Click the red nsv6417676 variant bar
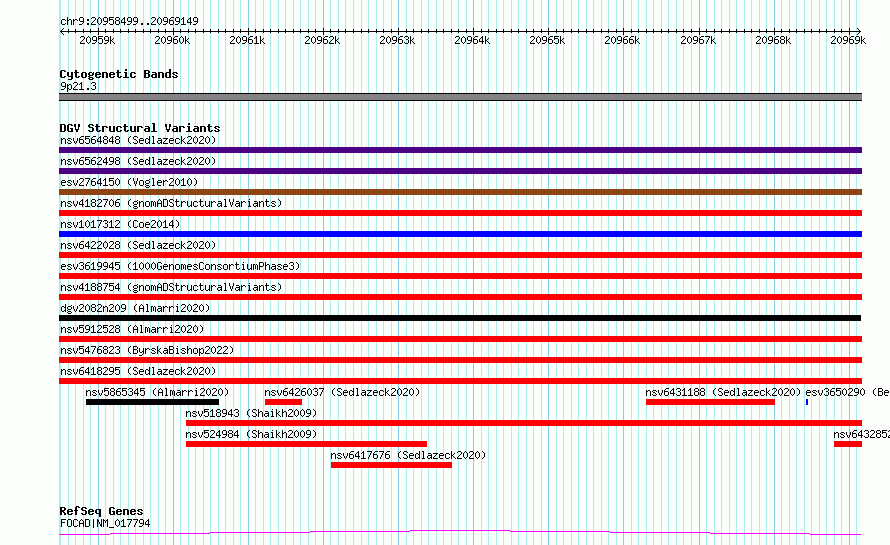The width and height of the screenshot is (890, 545). coord(391,465)
